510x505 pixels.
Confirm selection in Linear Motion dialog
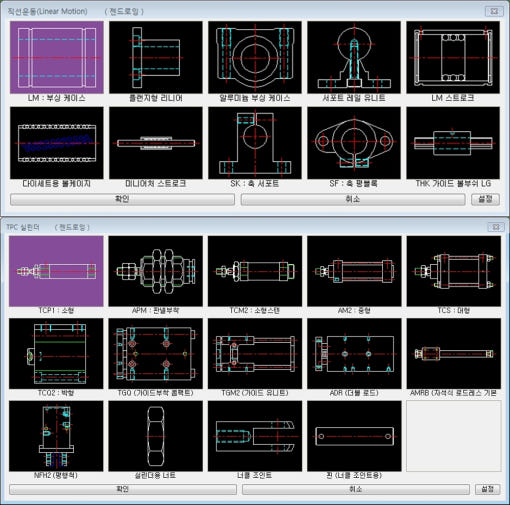coord(122,199)
